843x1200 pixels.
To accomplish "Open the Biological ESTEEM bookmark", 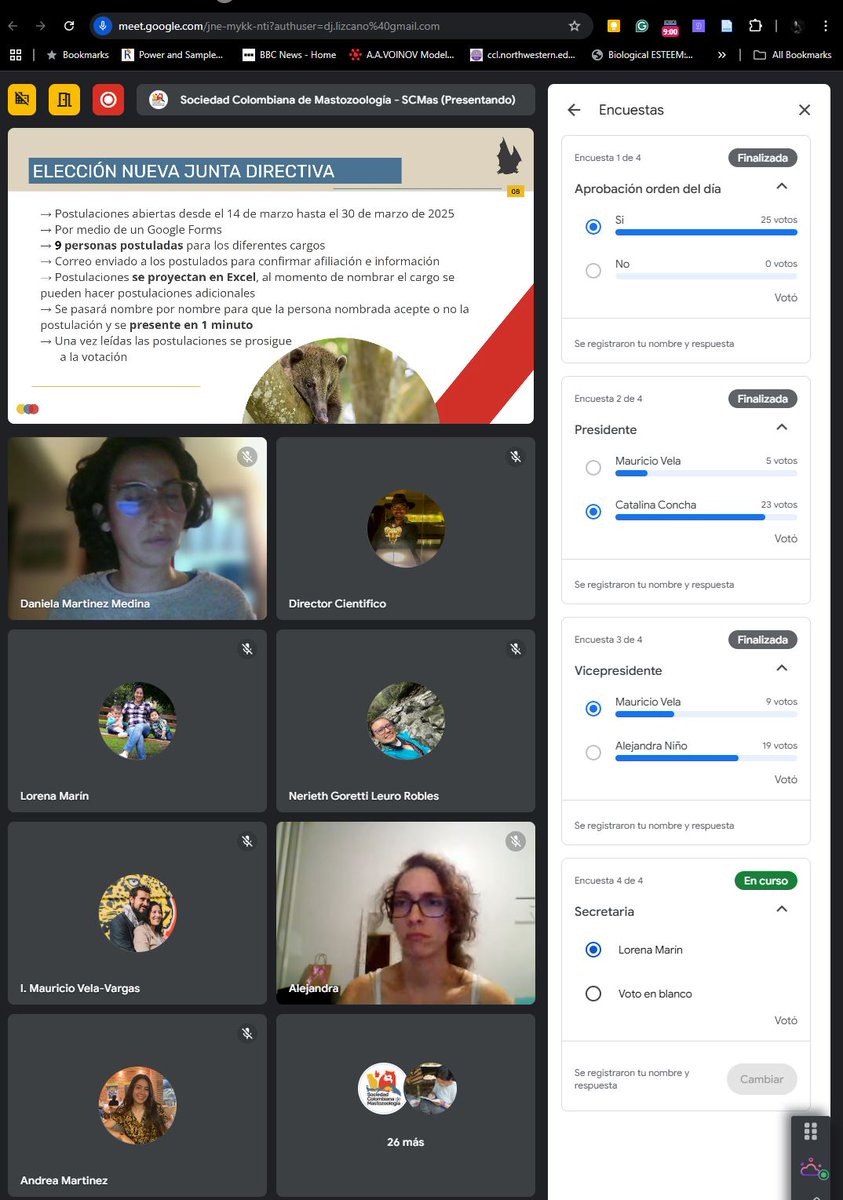I will (x=643, y=55).
